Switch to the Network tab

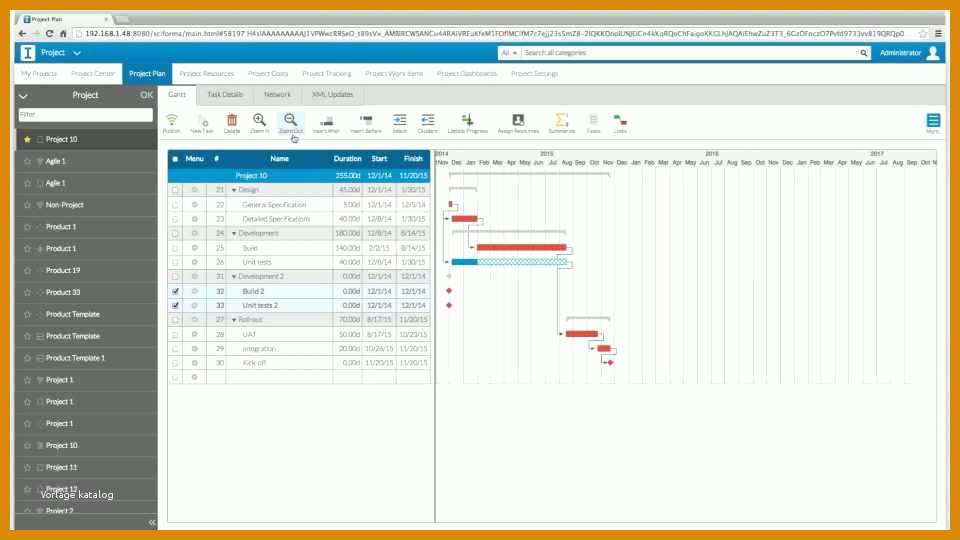[277, 95]
